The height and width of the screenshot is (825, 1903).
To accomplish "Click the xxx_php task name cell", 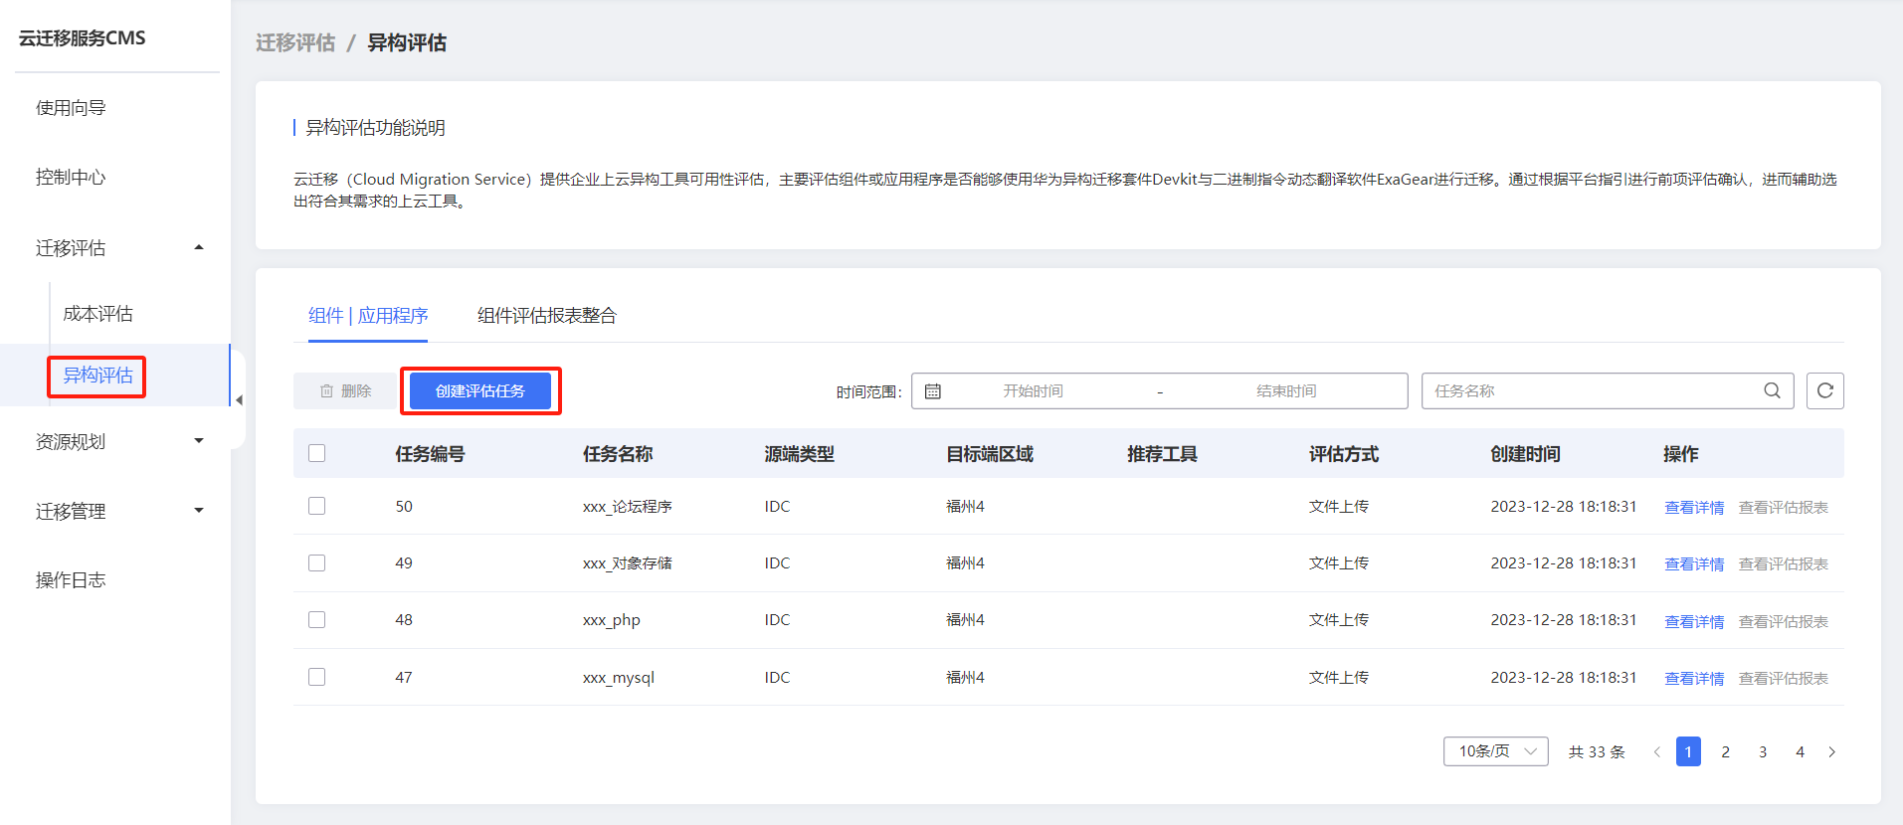I will 611,621.
